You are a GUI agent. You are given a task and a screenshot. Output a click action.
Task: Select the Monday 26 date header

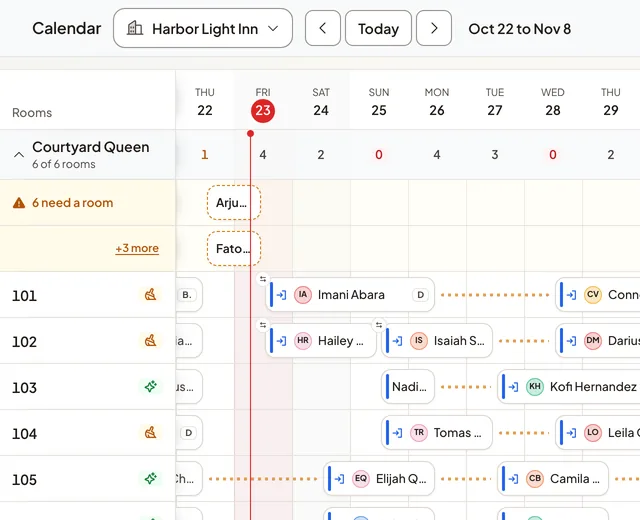437,102
